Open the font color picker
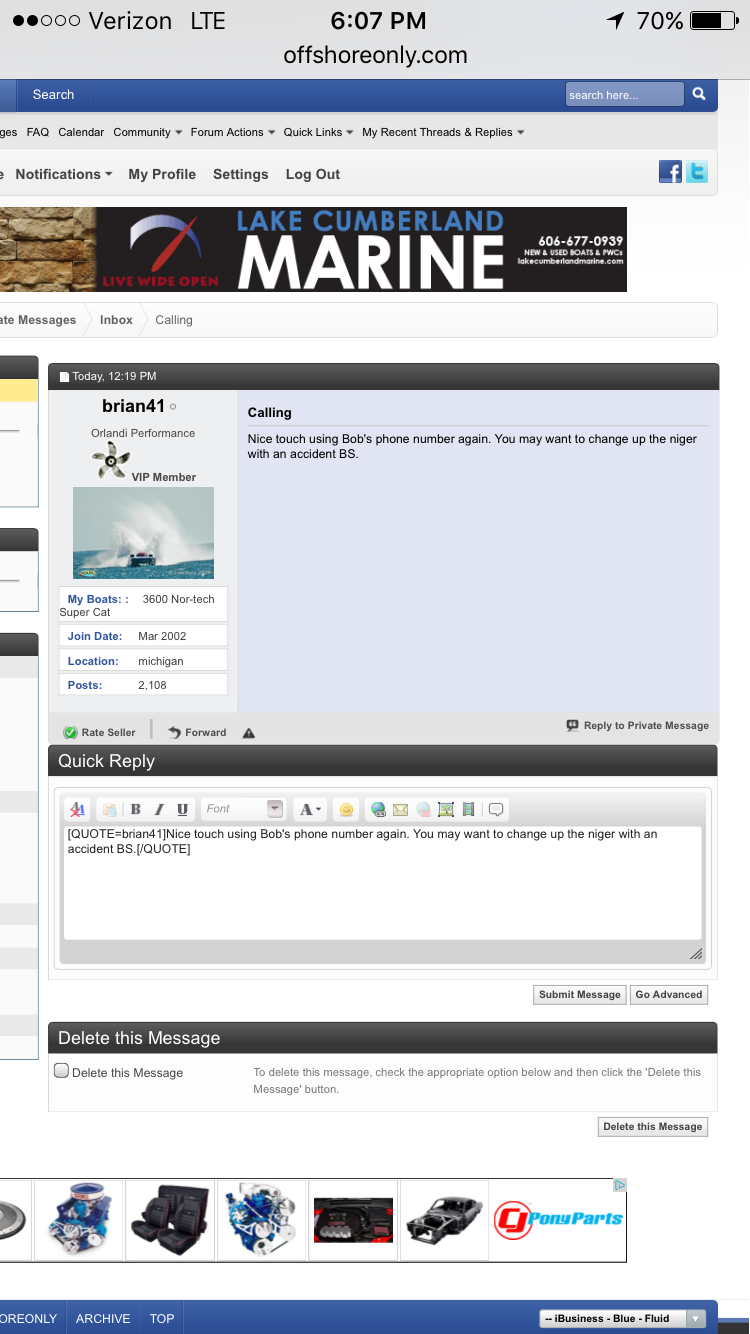The height and width of the screenshot is (1334, 750). pos(311,809)
